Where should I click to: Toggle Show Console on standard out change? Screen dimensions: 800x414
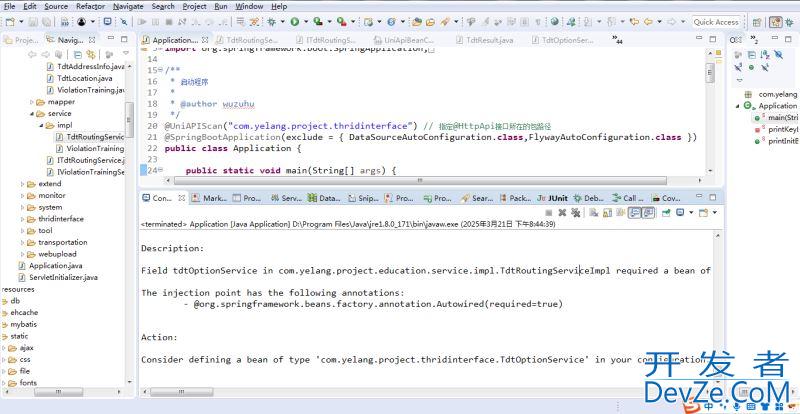tap(634, 212)
